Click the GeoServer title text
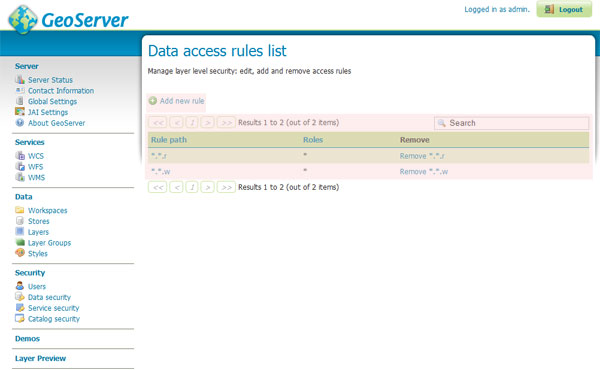 (x=85, y=20)
